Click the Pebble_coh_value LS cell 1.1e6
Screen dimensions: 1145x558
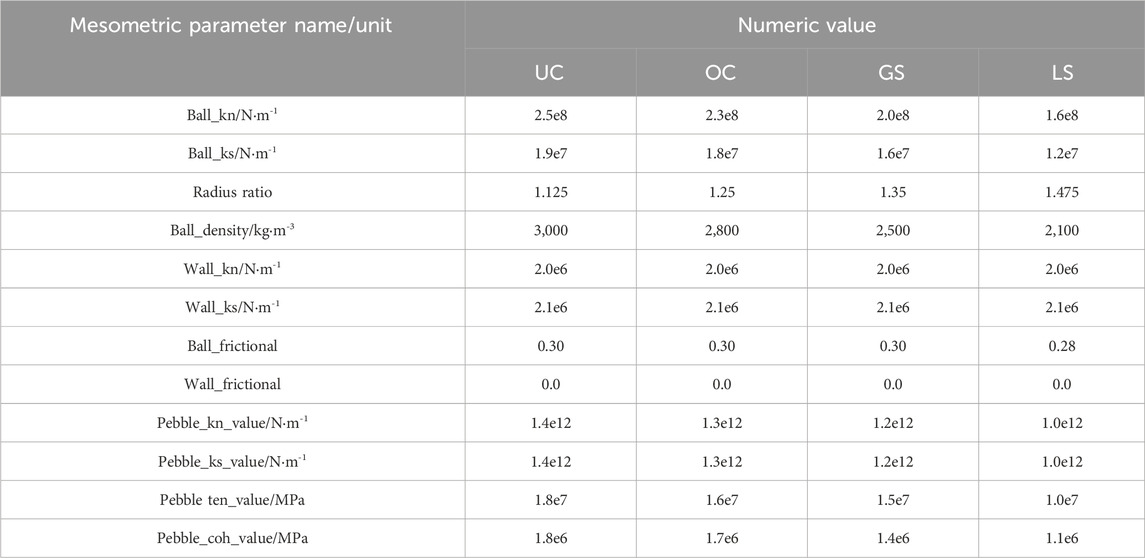coord(1062,538)
